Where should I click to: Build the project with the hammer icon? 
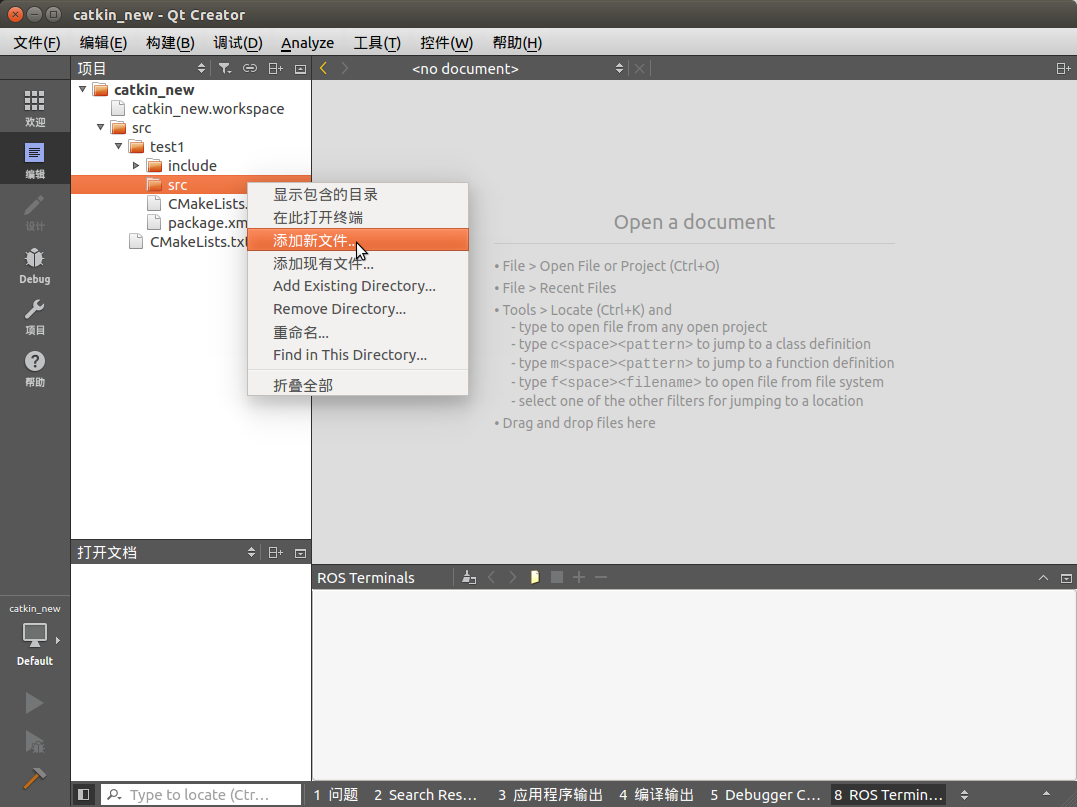pyautogui.click(x=34, y=777)
